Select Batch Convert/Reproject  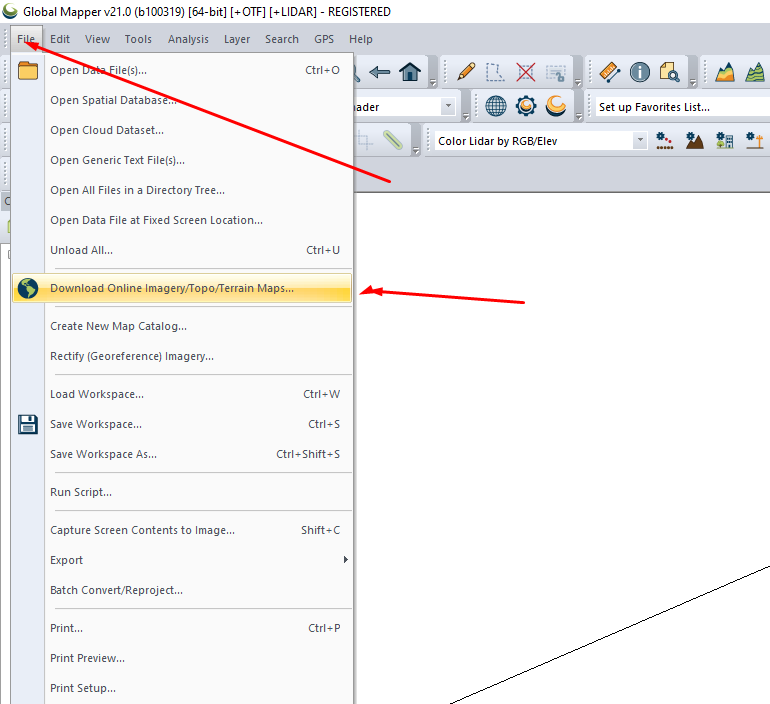pos(182,590)
